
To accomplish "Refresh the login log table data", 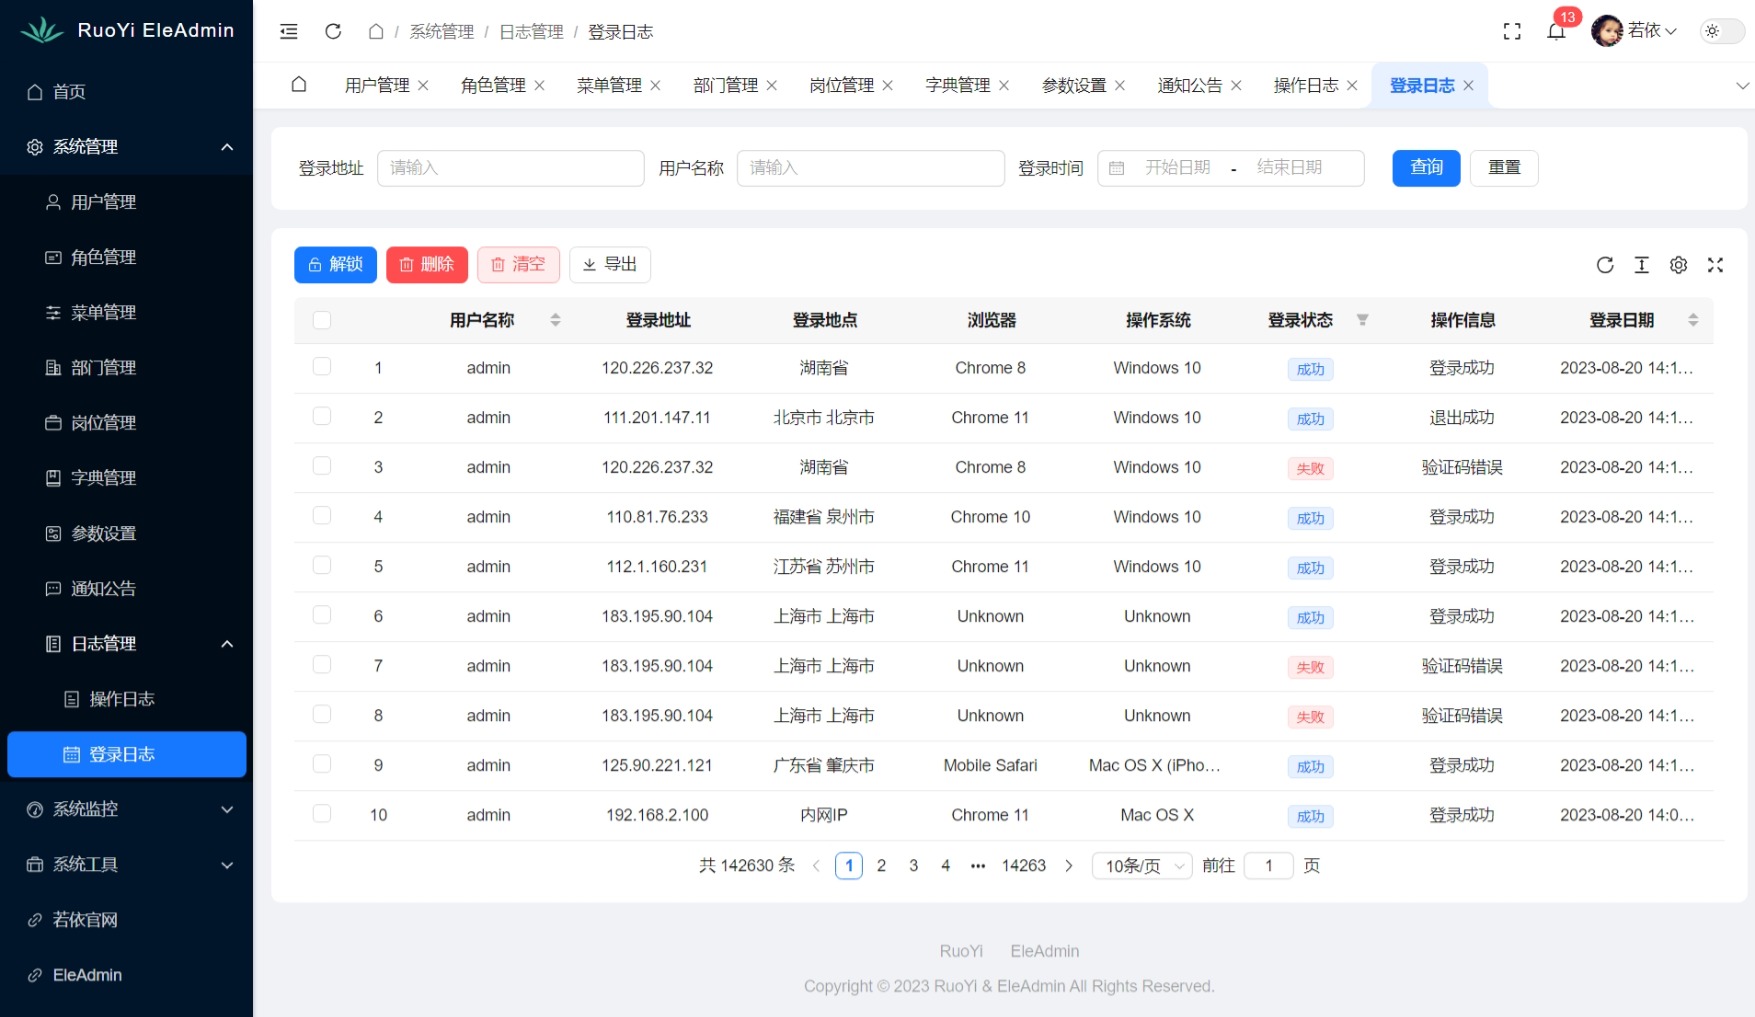I will click(1604, 264).
